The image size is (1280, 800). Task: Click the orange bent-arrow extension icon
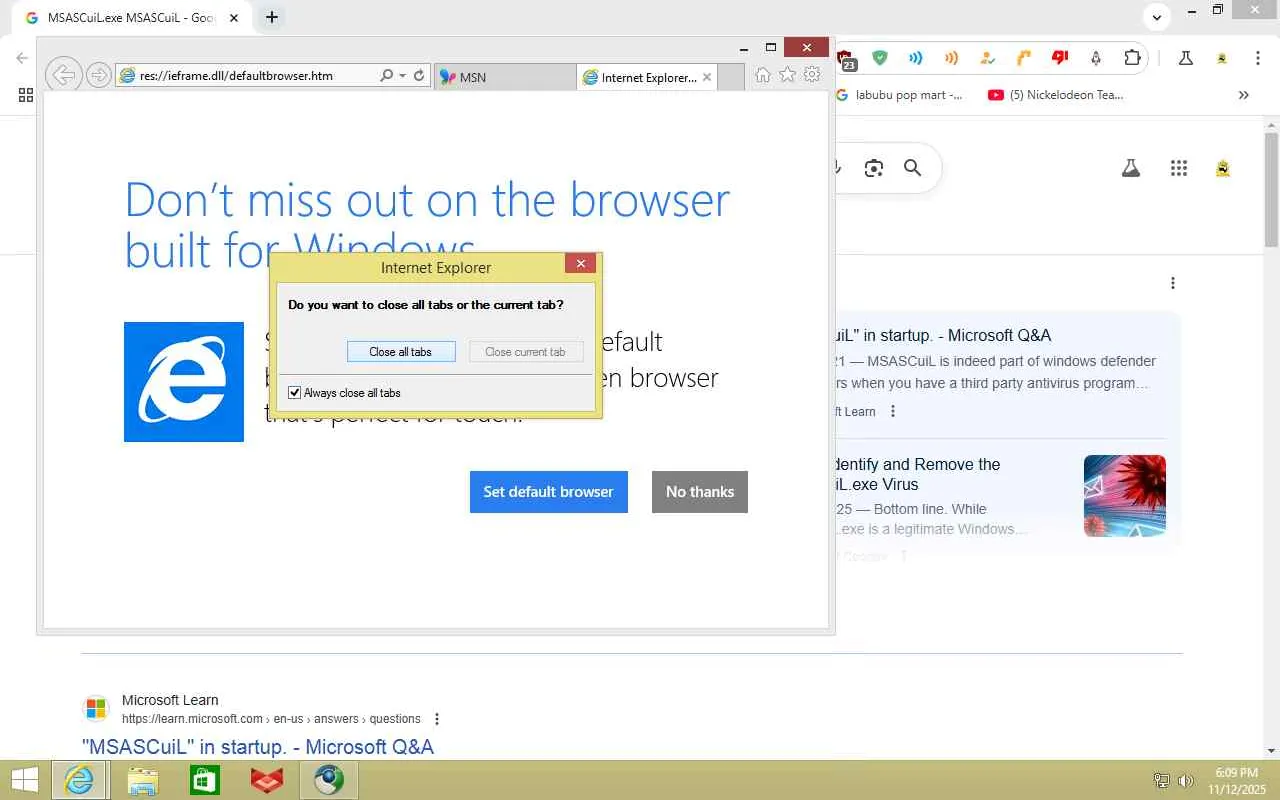point(1023,58)
